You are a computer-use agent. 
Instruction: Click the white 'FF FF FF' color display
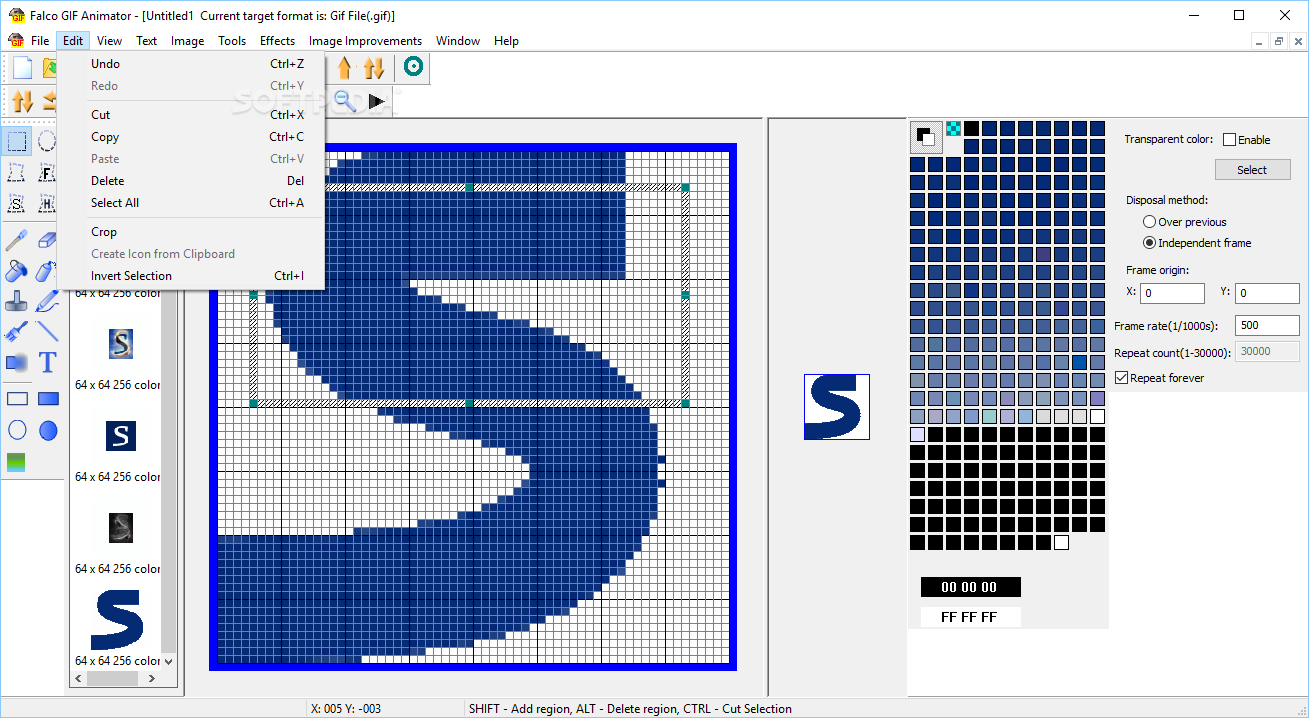970,617
